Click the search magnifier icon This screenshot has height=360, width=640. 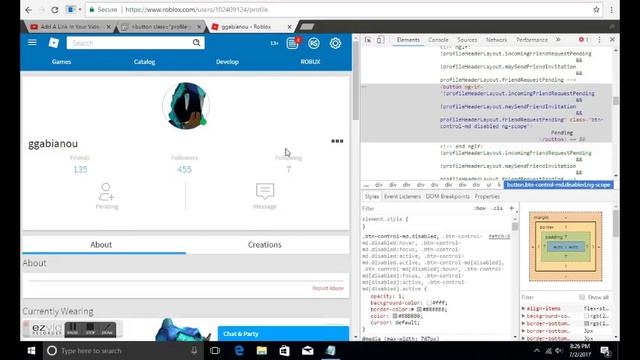pos(196,42)
